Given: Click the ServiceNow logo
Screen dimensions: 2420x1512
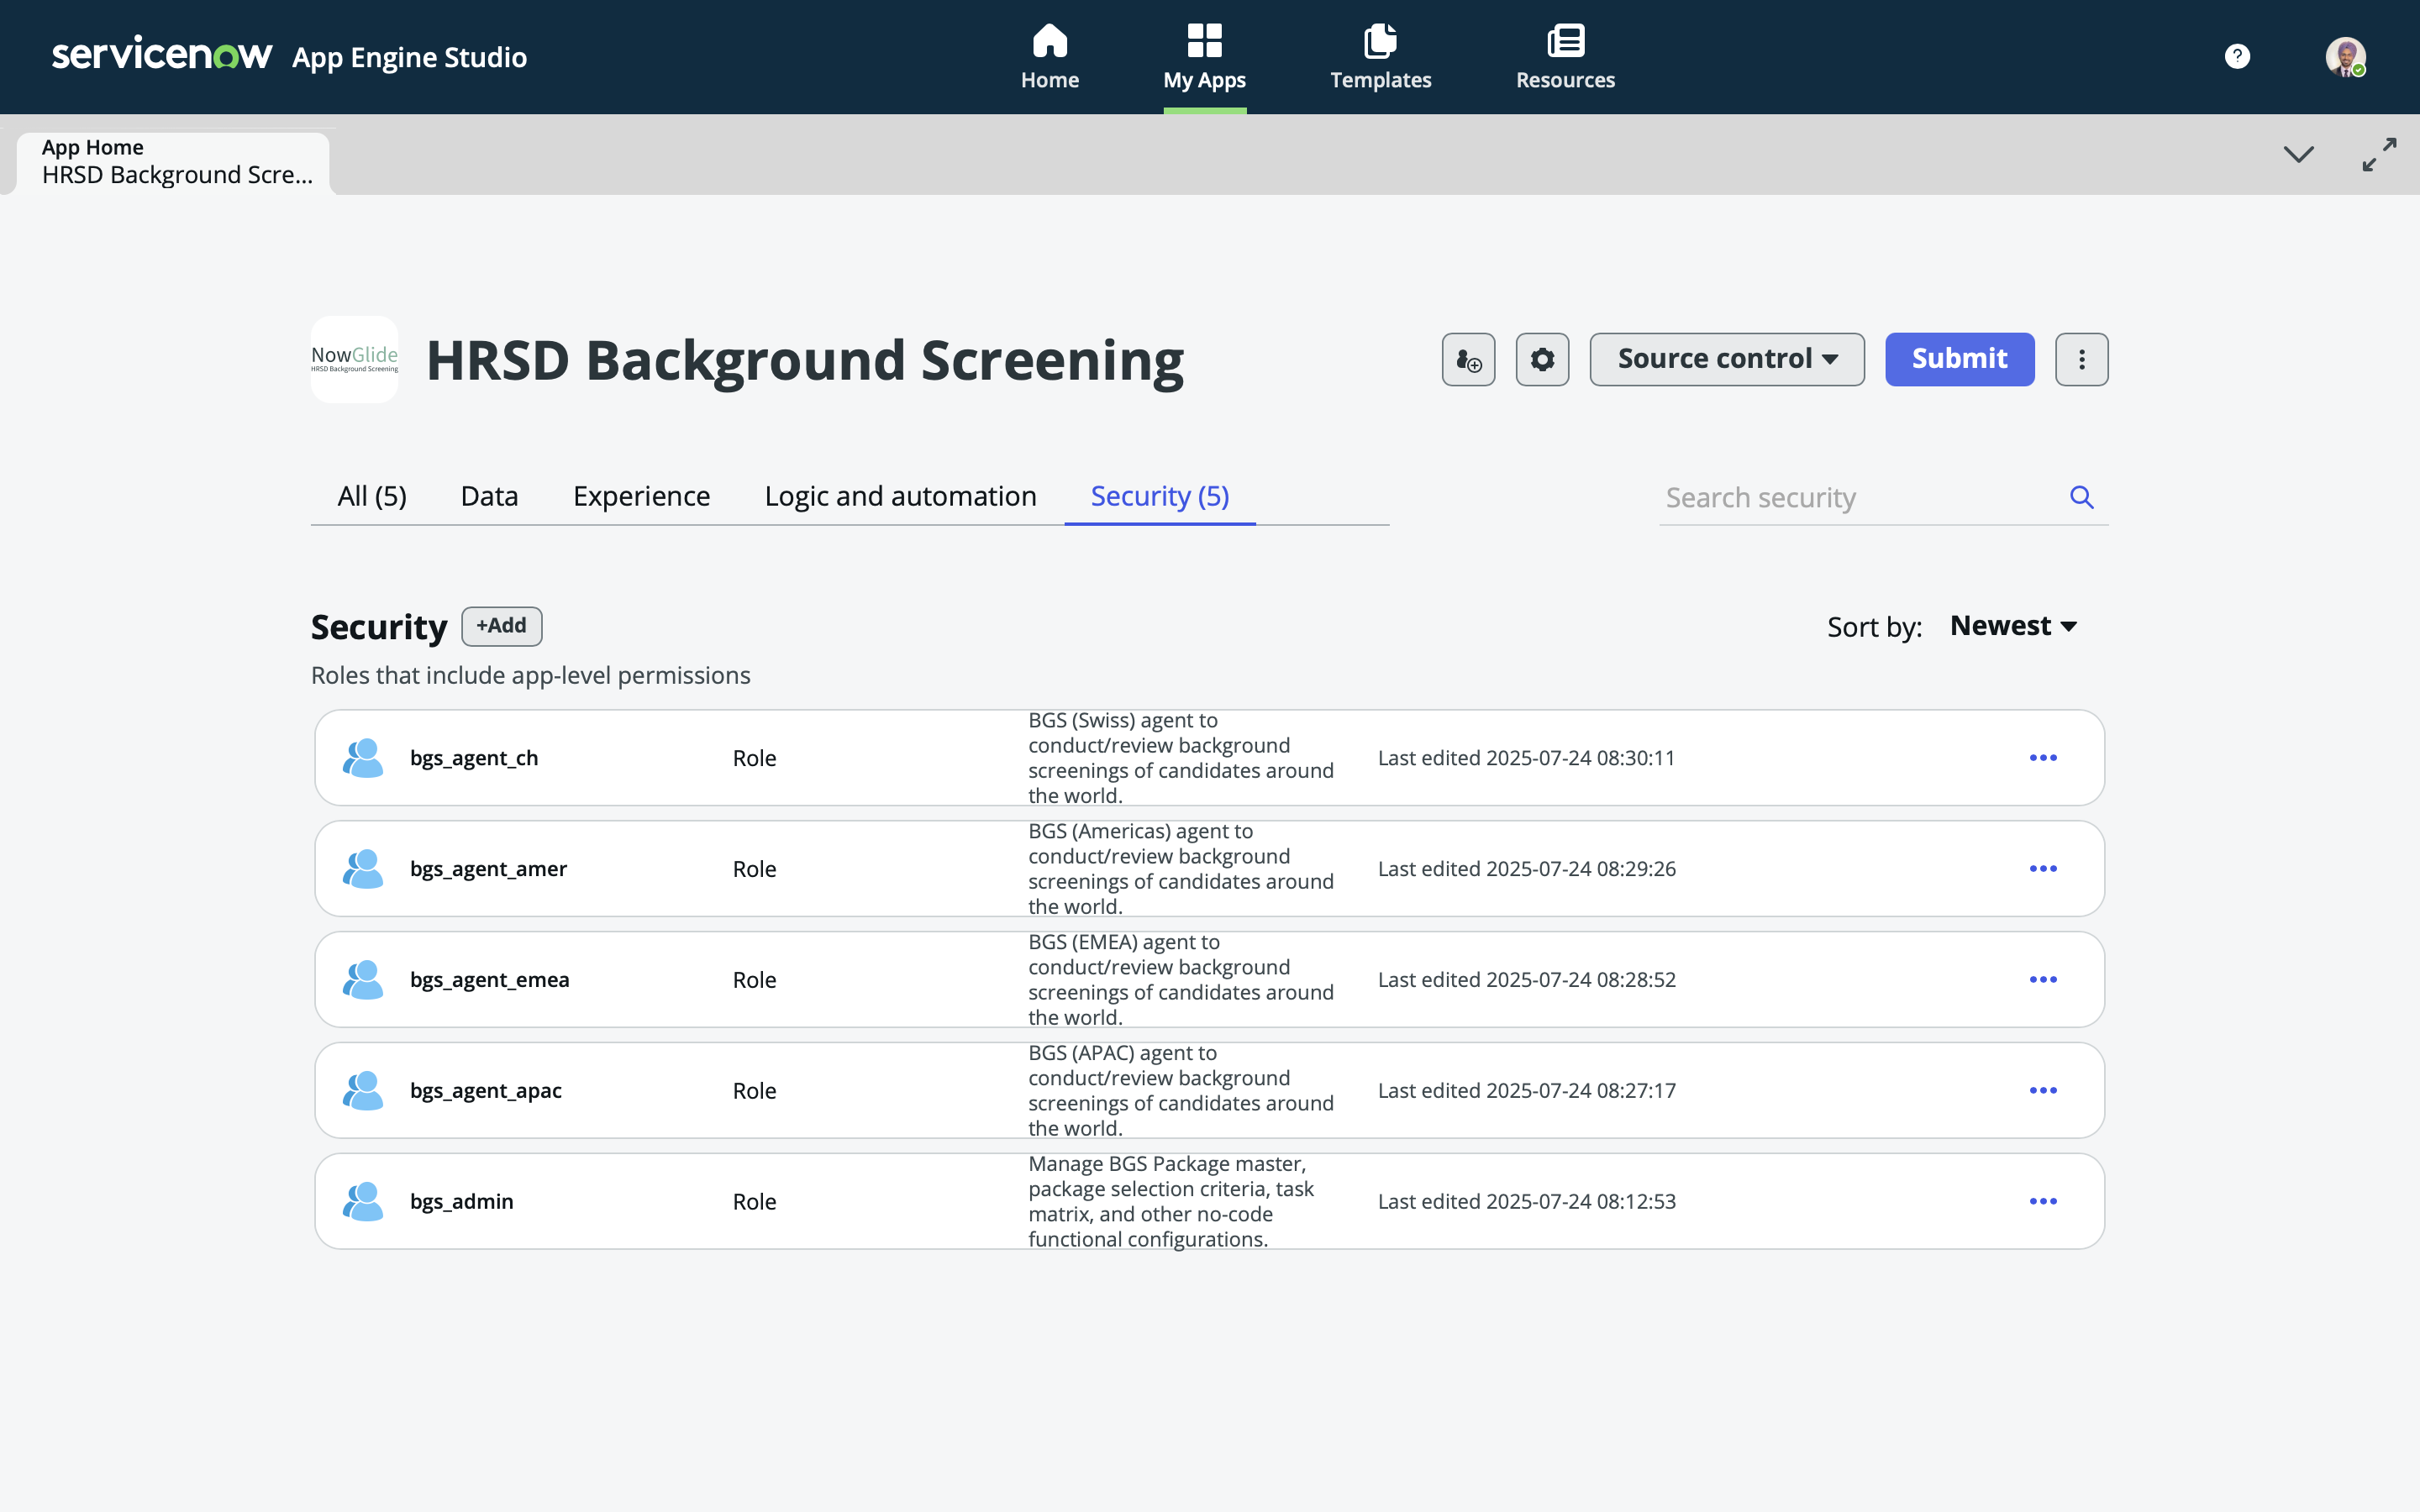Looking at the screenshot, I should point(161,55).
